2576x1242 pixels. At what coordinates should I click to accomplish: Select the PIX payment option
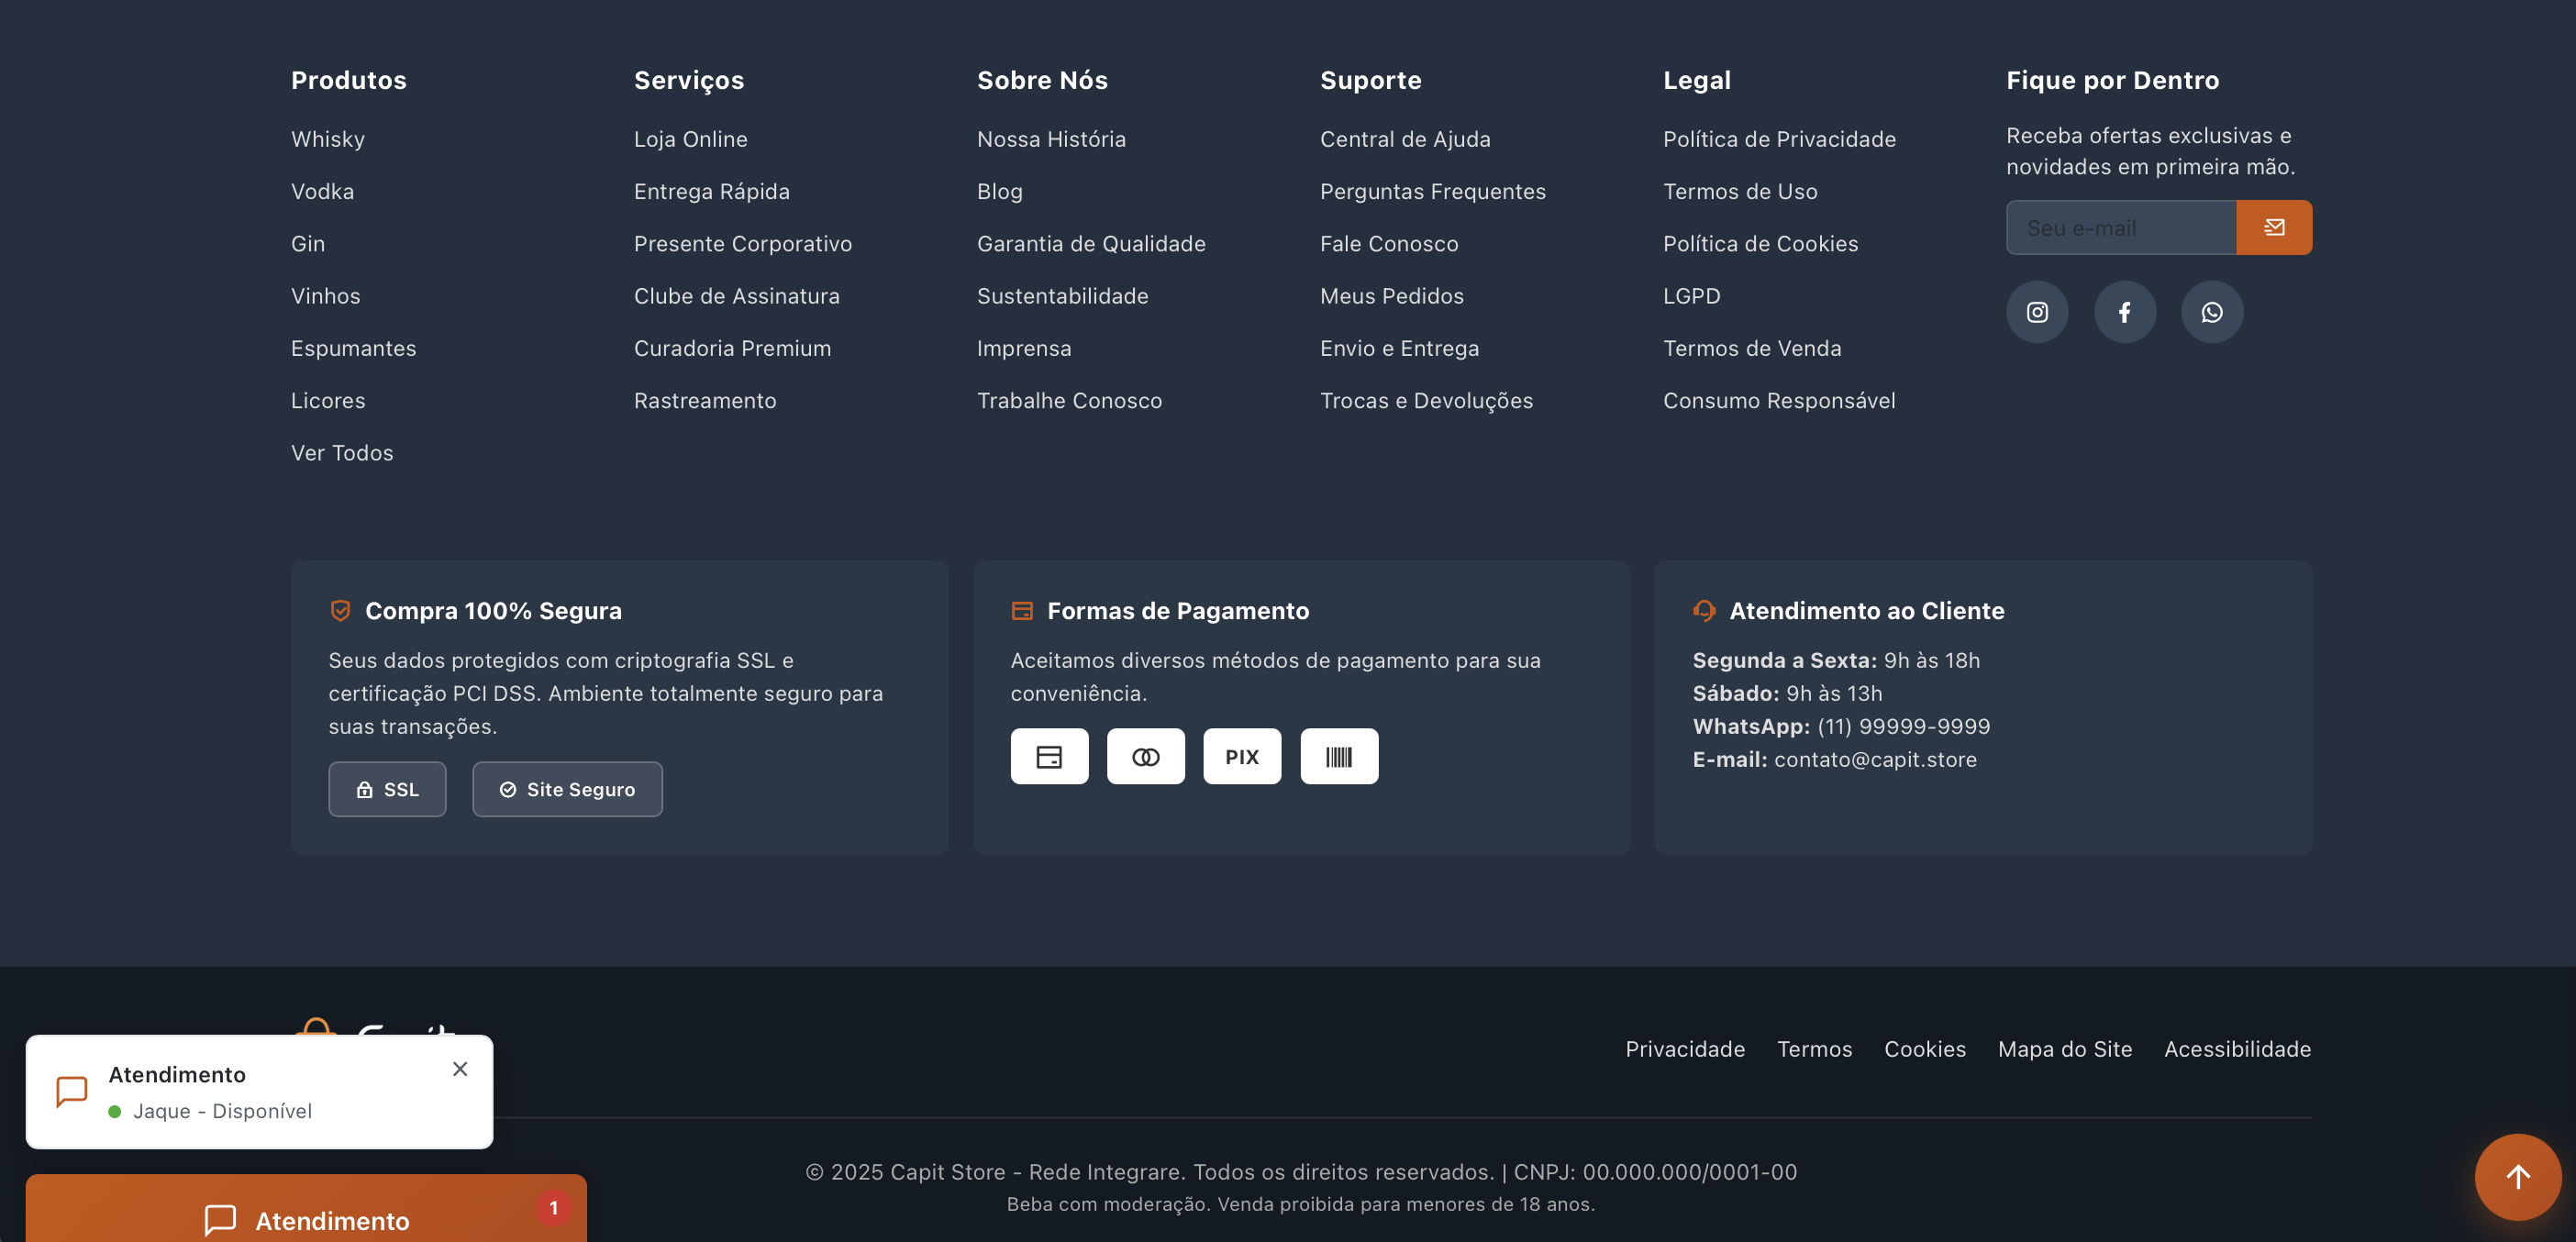pos(1241,756)
